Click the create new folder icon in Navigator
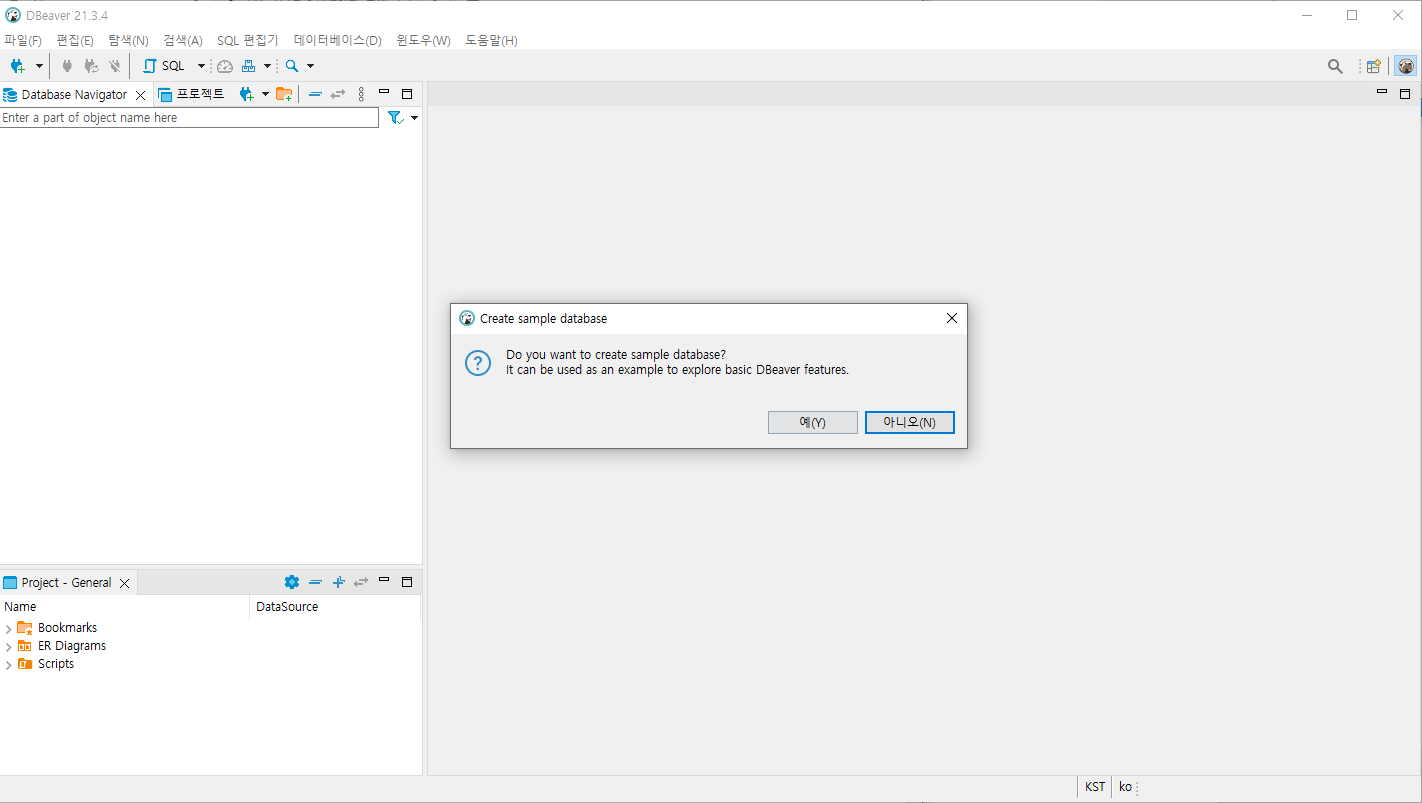 coord(284,94)
